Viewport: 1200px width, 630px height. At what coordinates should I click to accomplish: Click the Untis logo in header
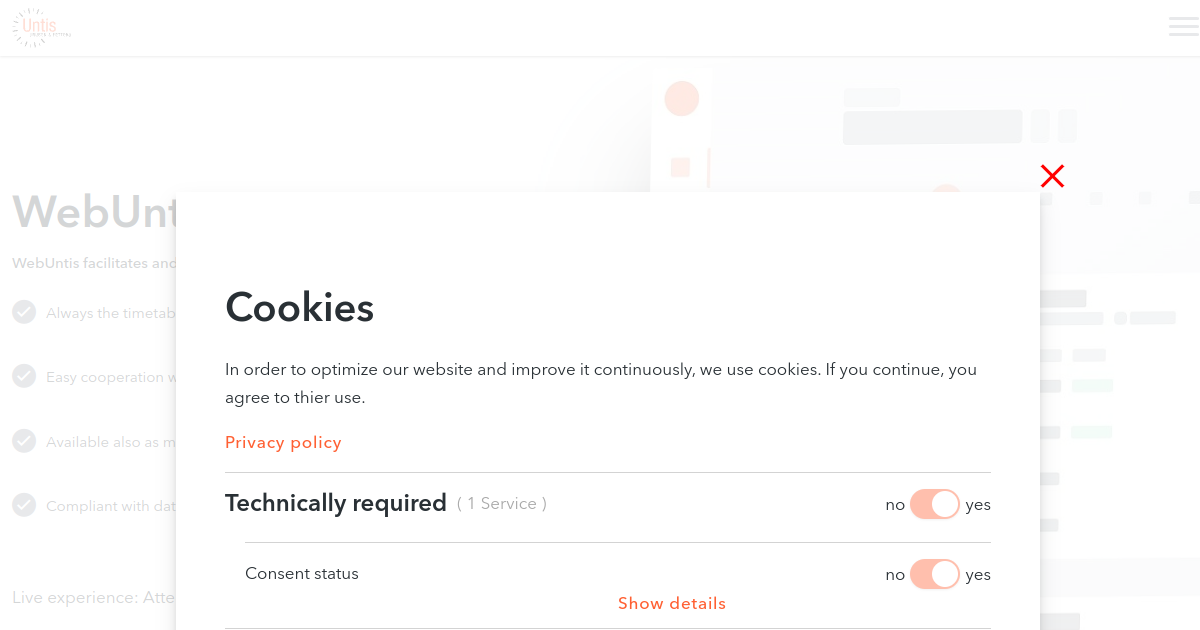coord(42,27)
